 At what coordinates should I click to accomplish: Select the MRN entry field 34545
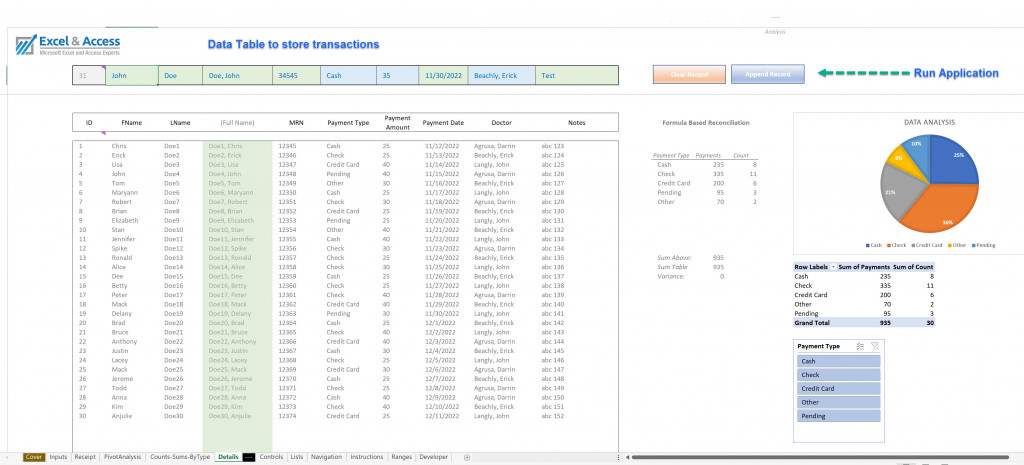pos(296,75)
